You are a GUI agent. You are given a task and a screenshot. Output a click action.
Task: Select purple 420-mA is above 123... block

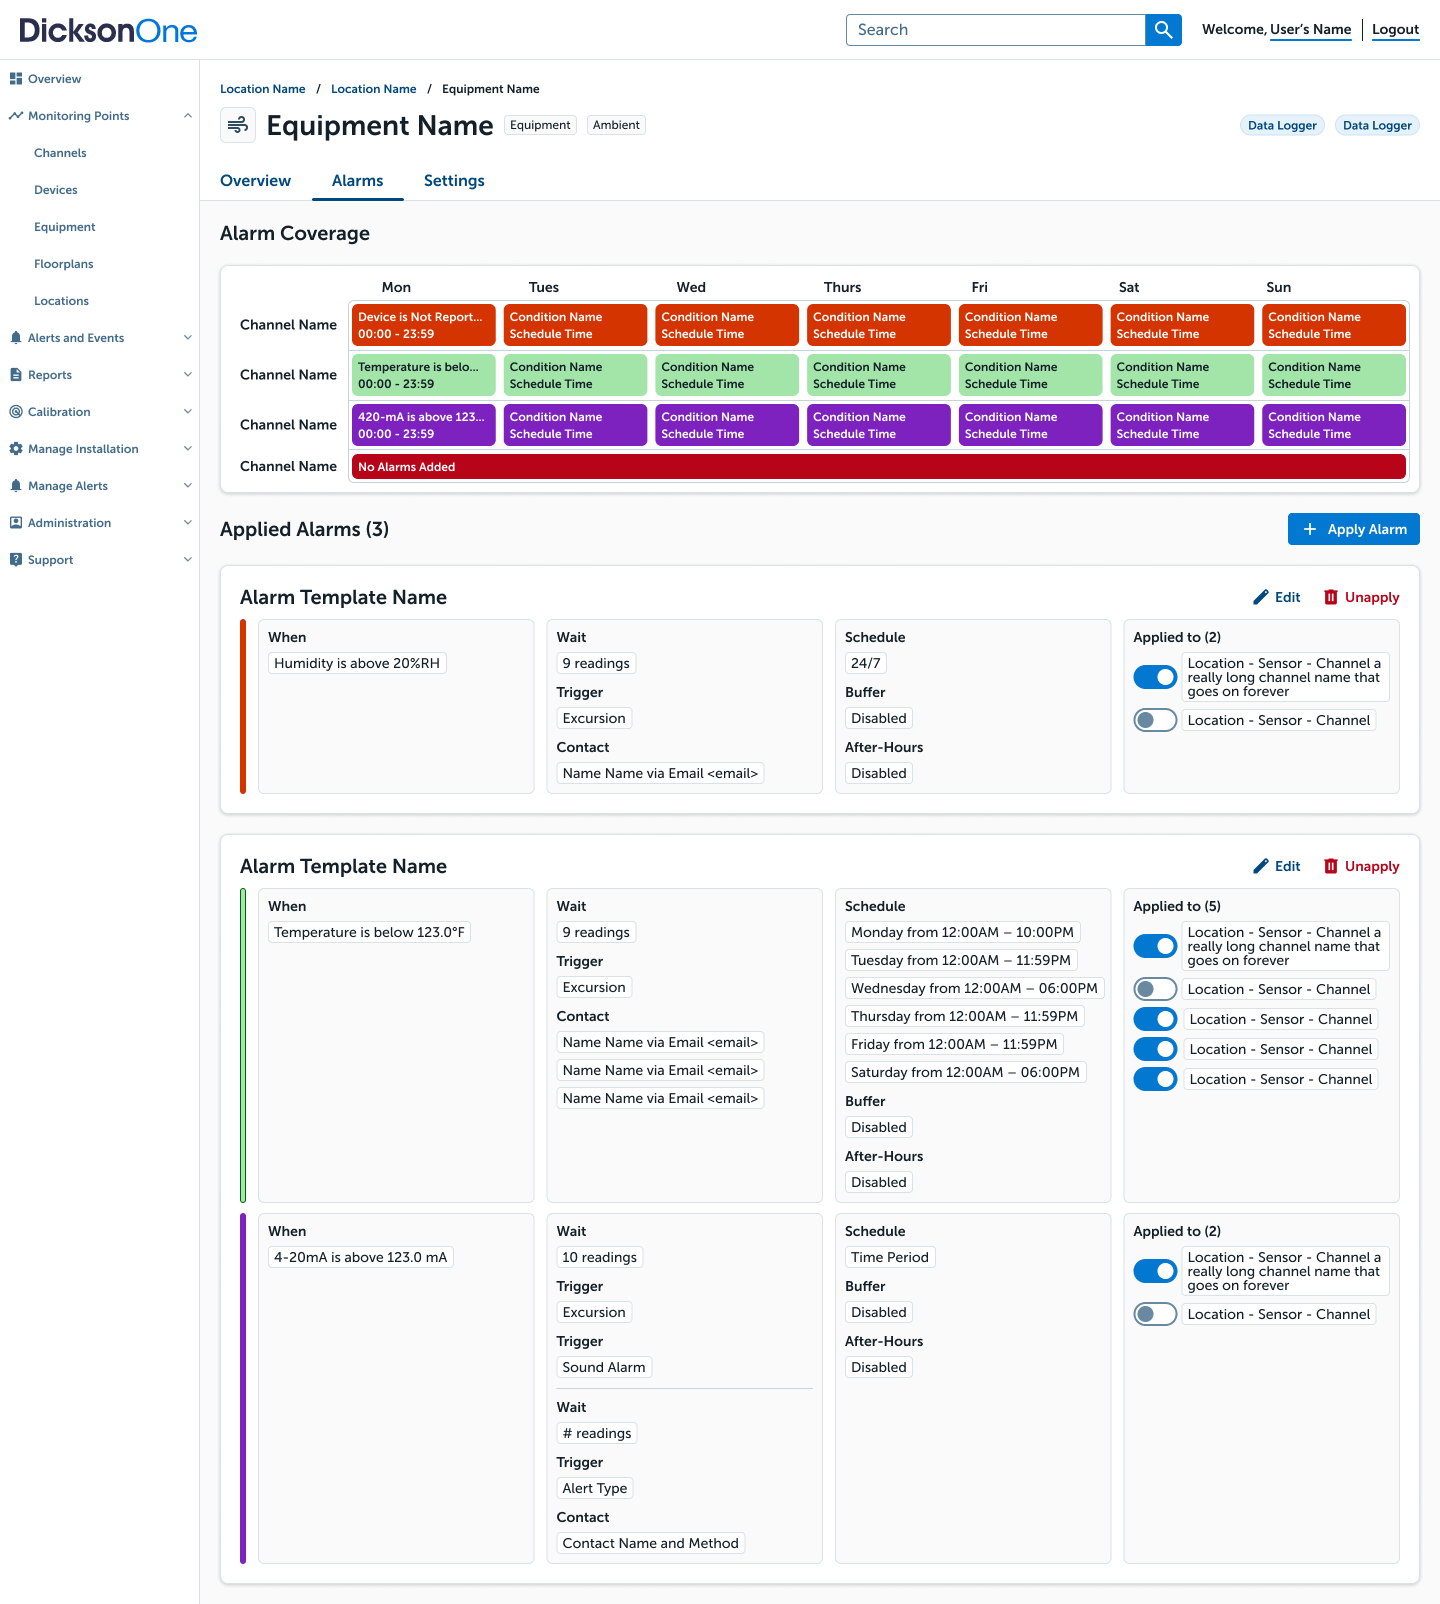coord(424,425)
